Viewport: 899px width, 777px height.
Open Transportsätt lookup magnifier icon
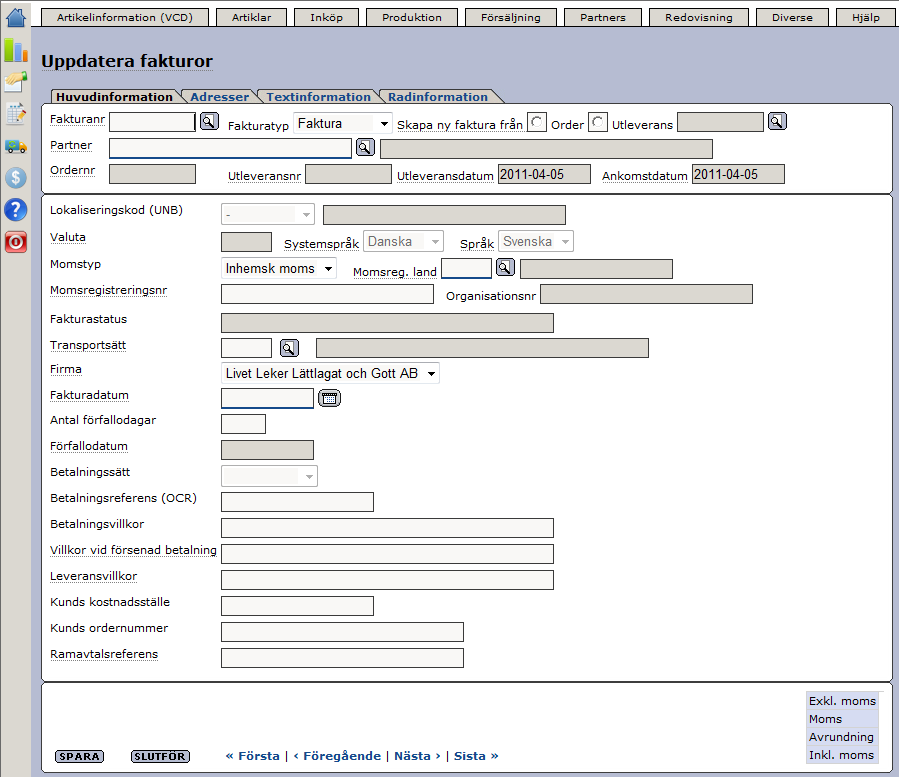tap(289, 347)
